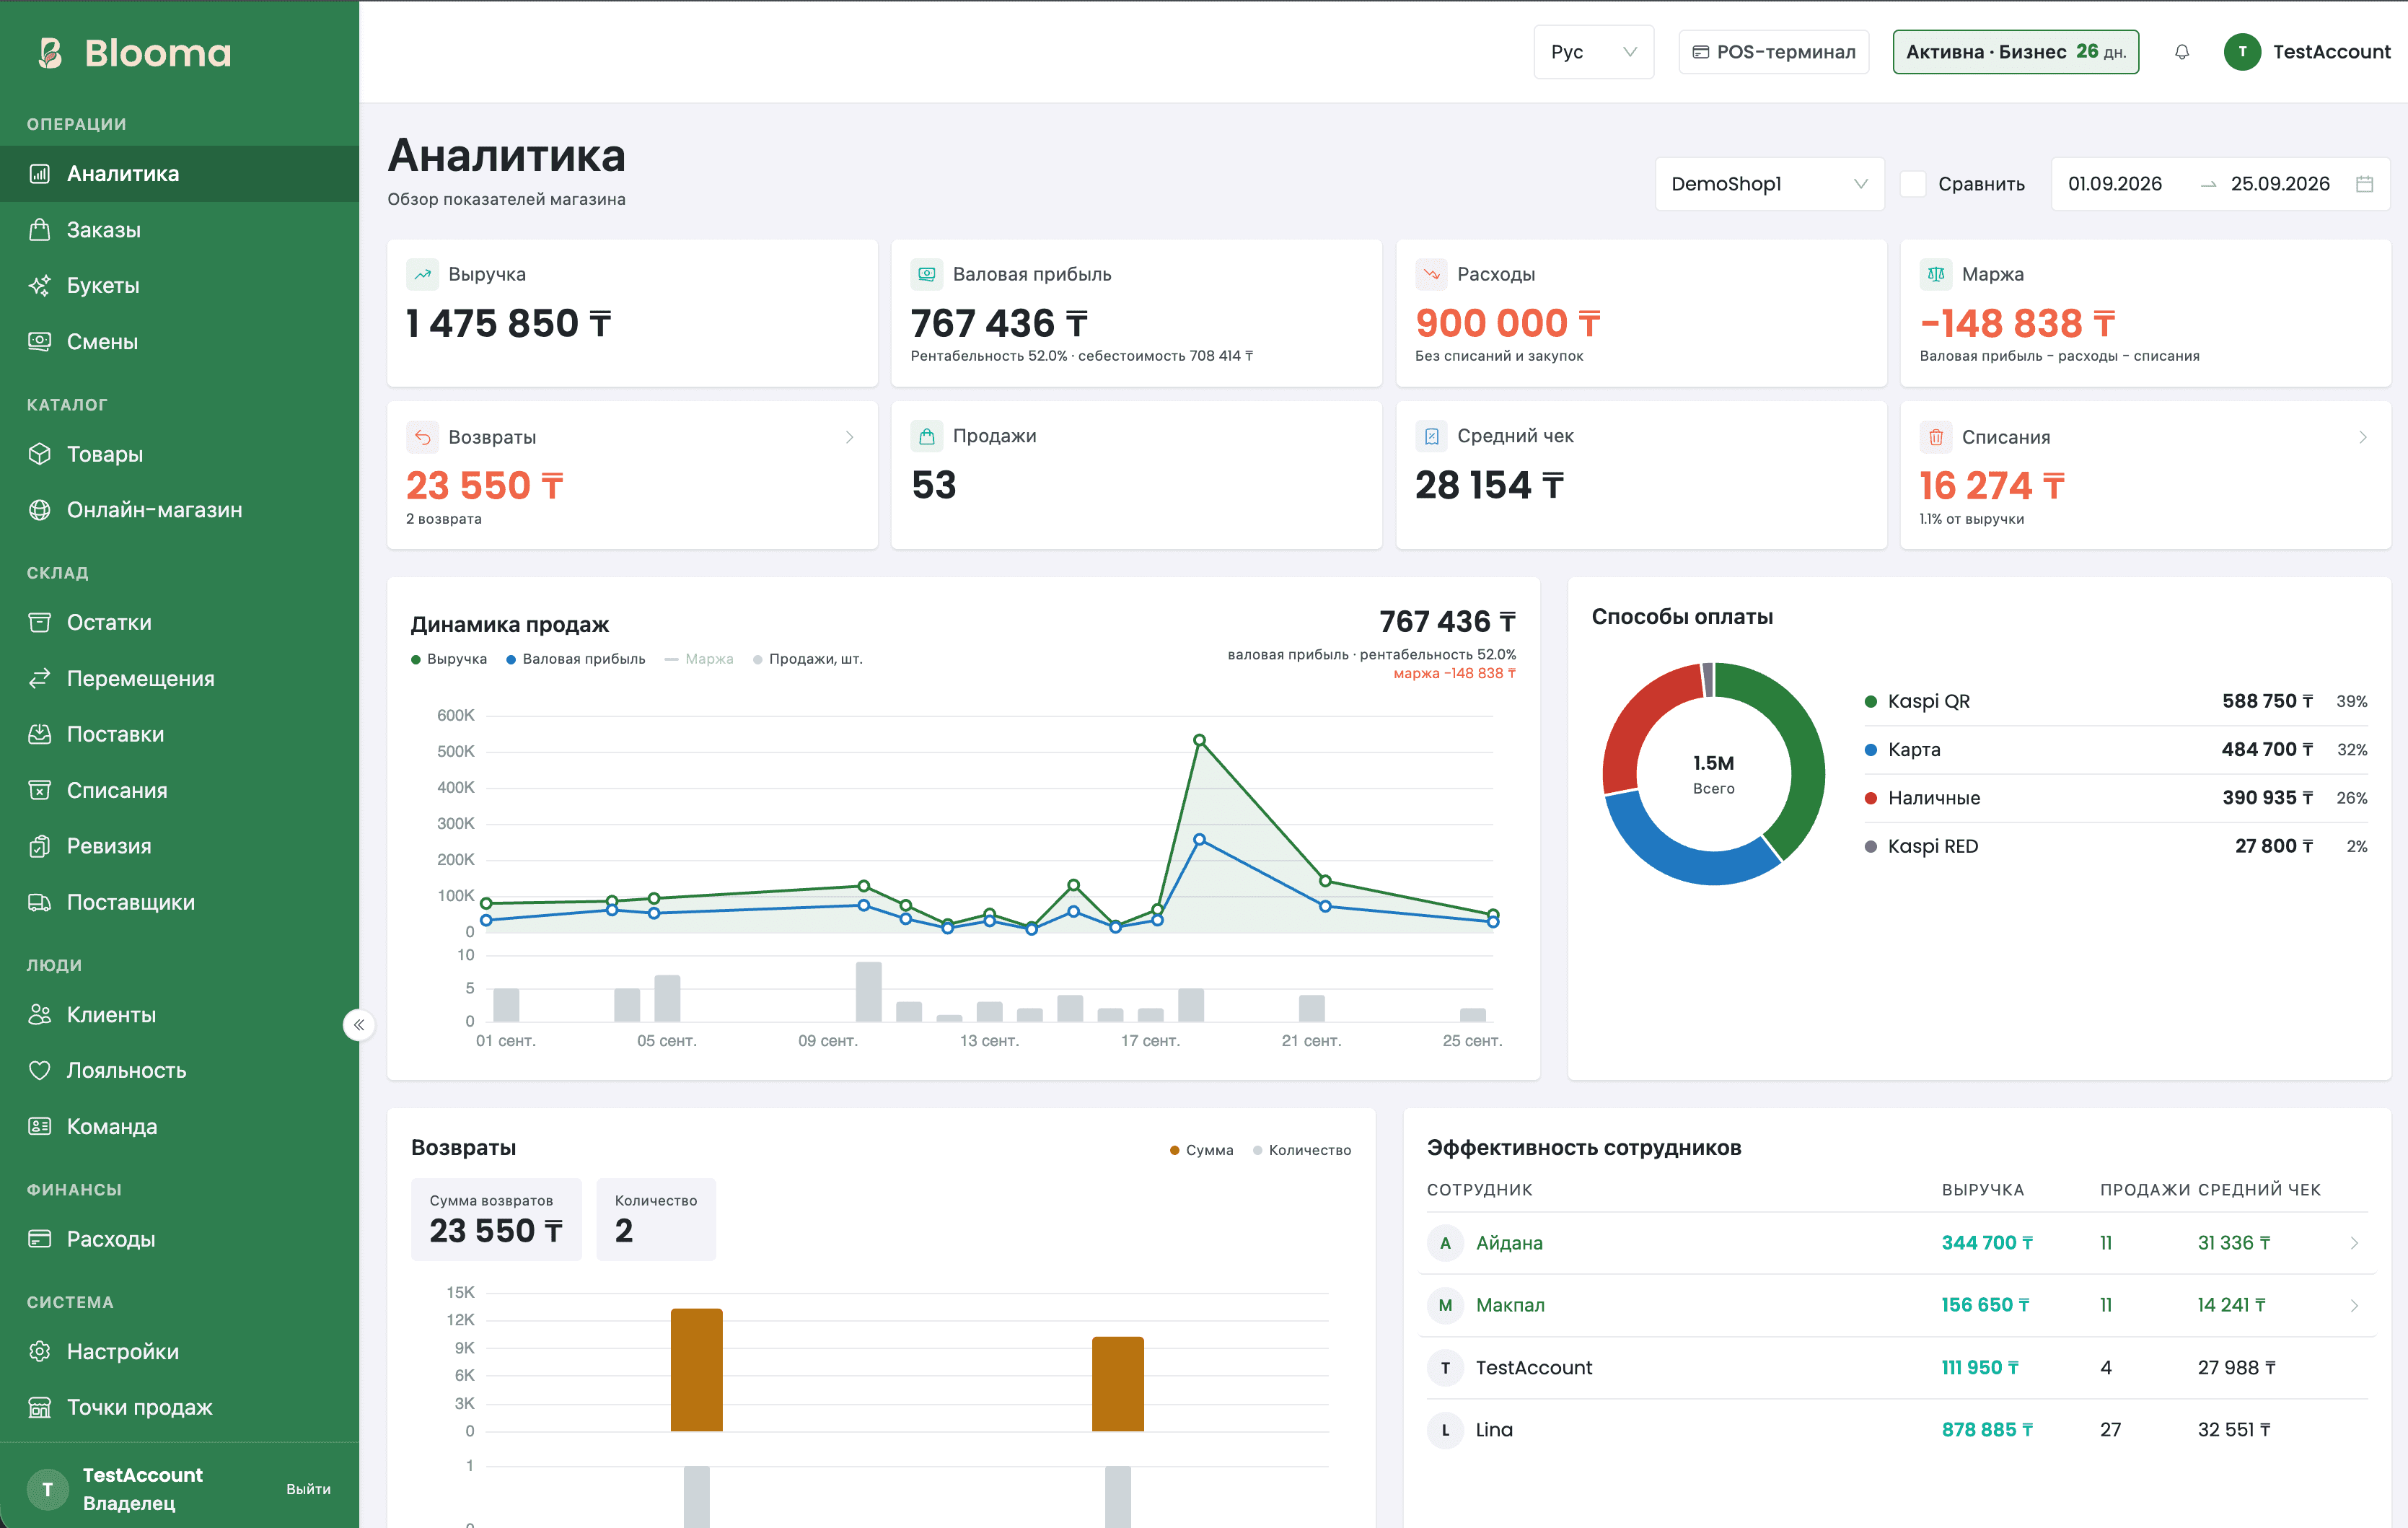The image size is (2408, 1528).
Task: Click start date field 01.09.2026
Action: point(2115,184)
